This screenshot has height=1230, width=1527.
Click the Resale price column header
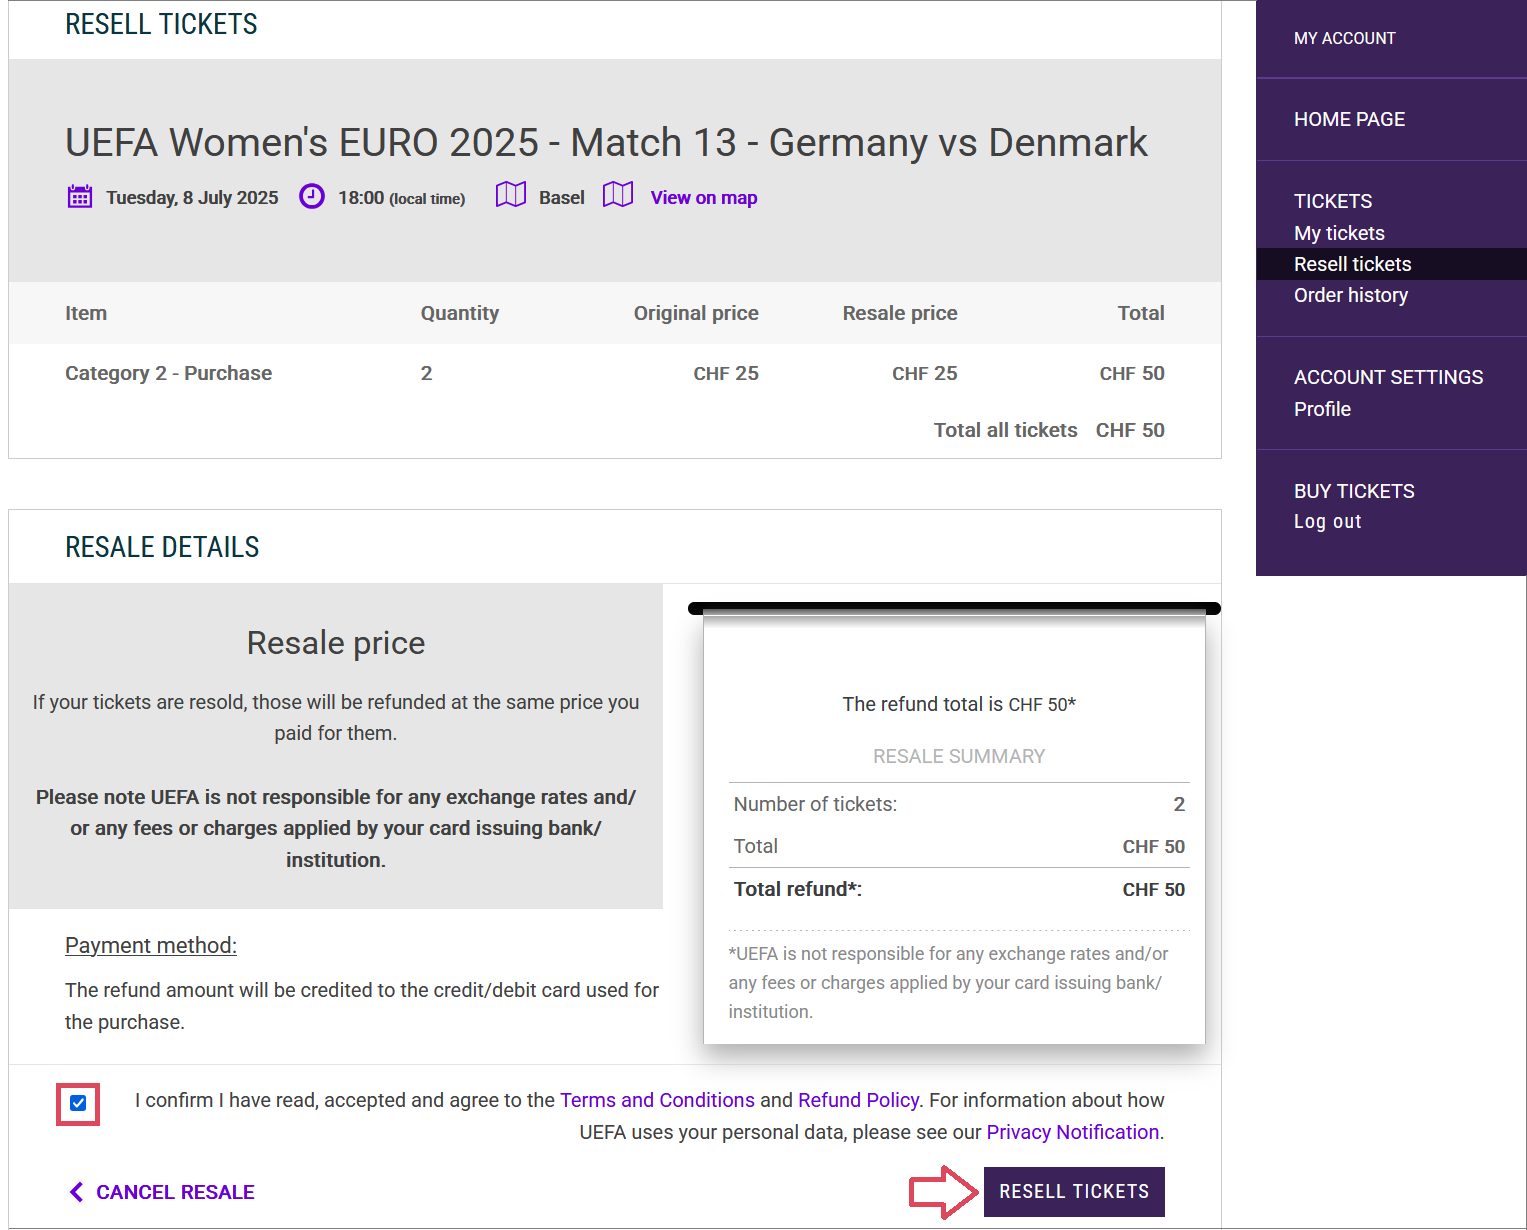point(900,313)
